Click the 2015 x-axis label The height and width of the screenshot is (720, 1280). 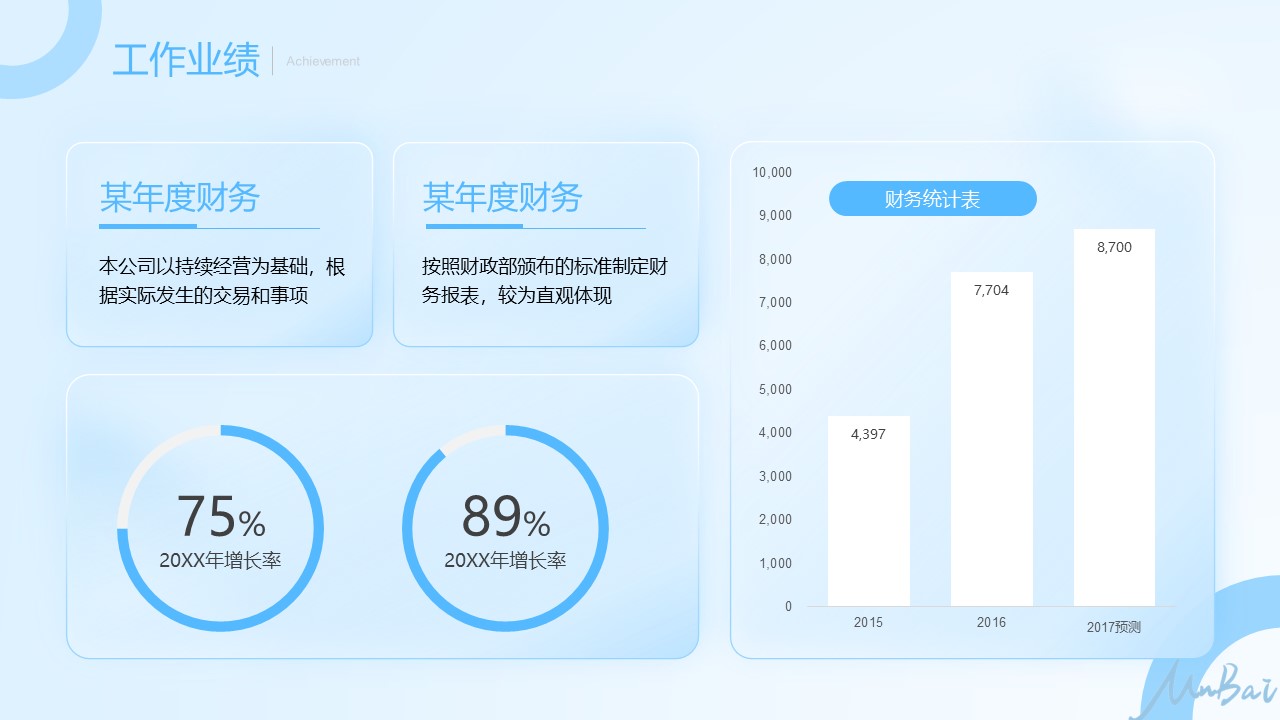point(868,622)
